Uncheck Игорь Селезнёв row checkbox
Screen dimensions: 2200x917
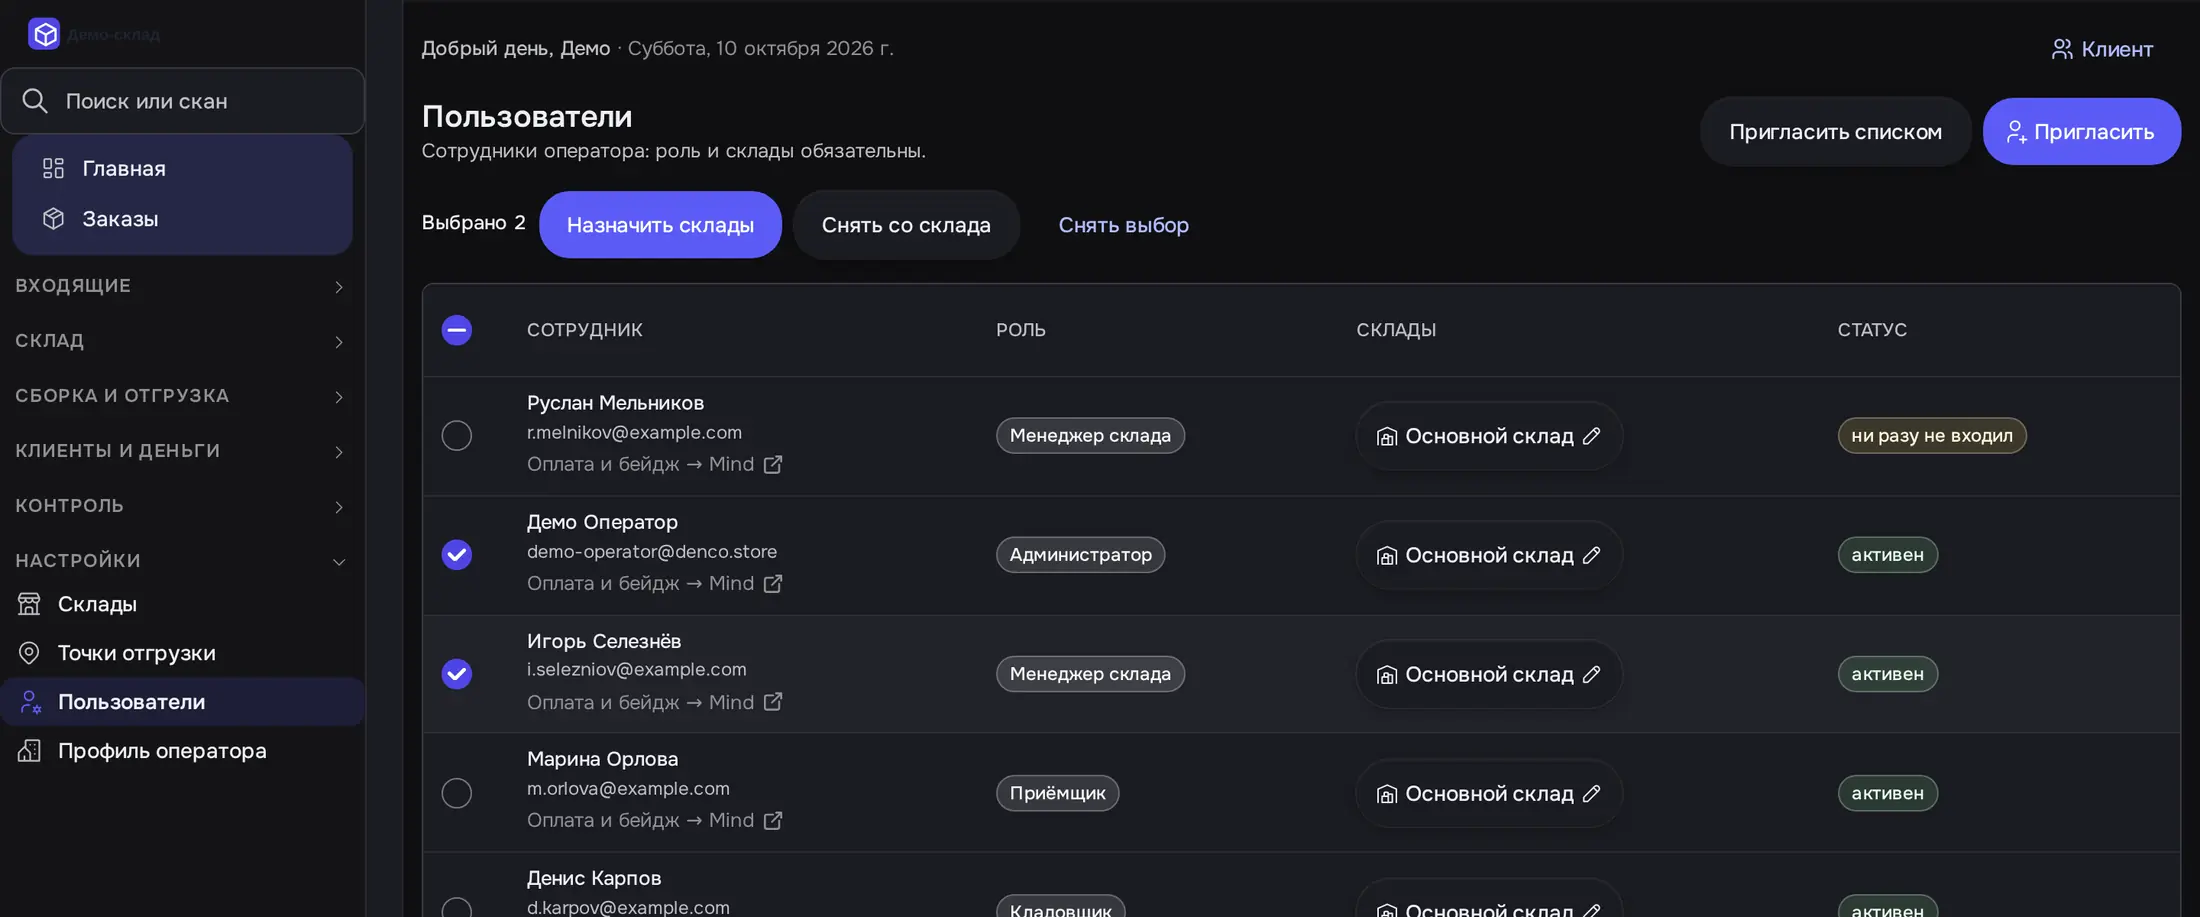pos(457,674)
